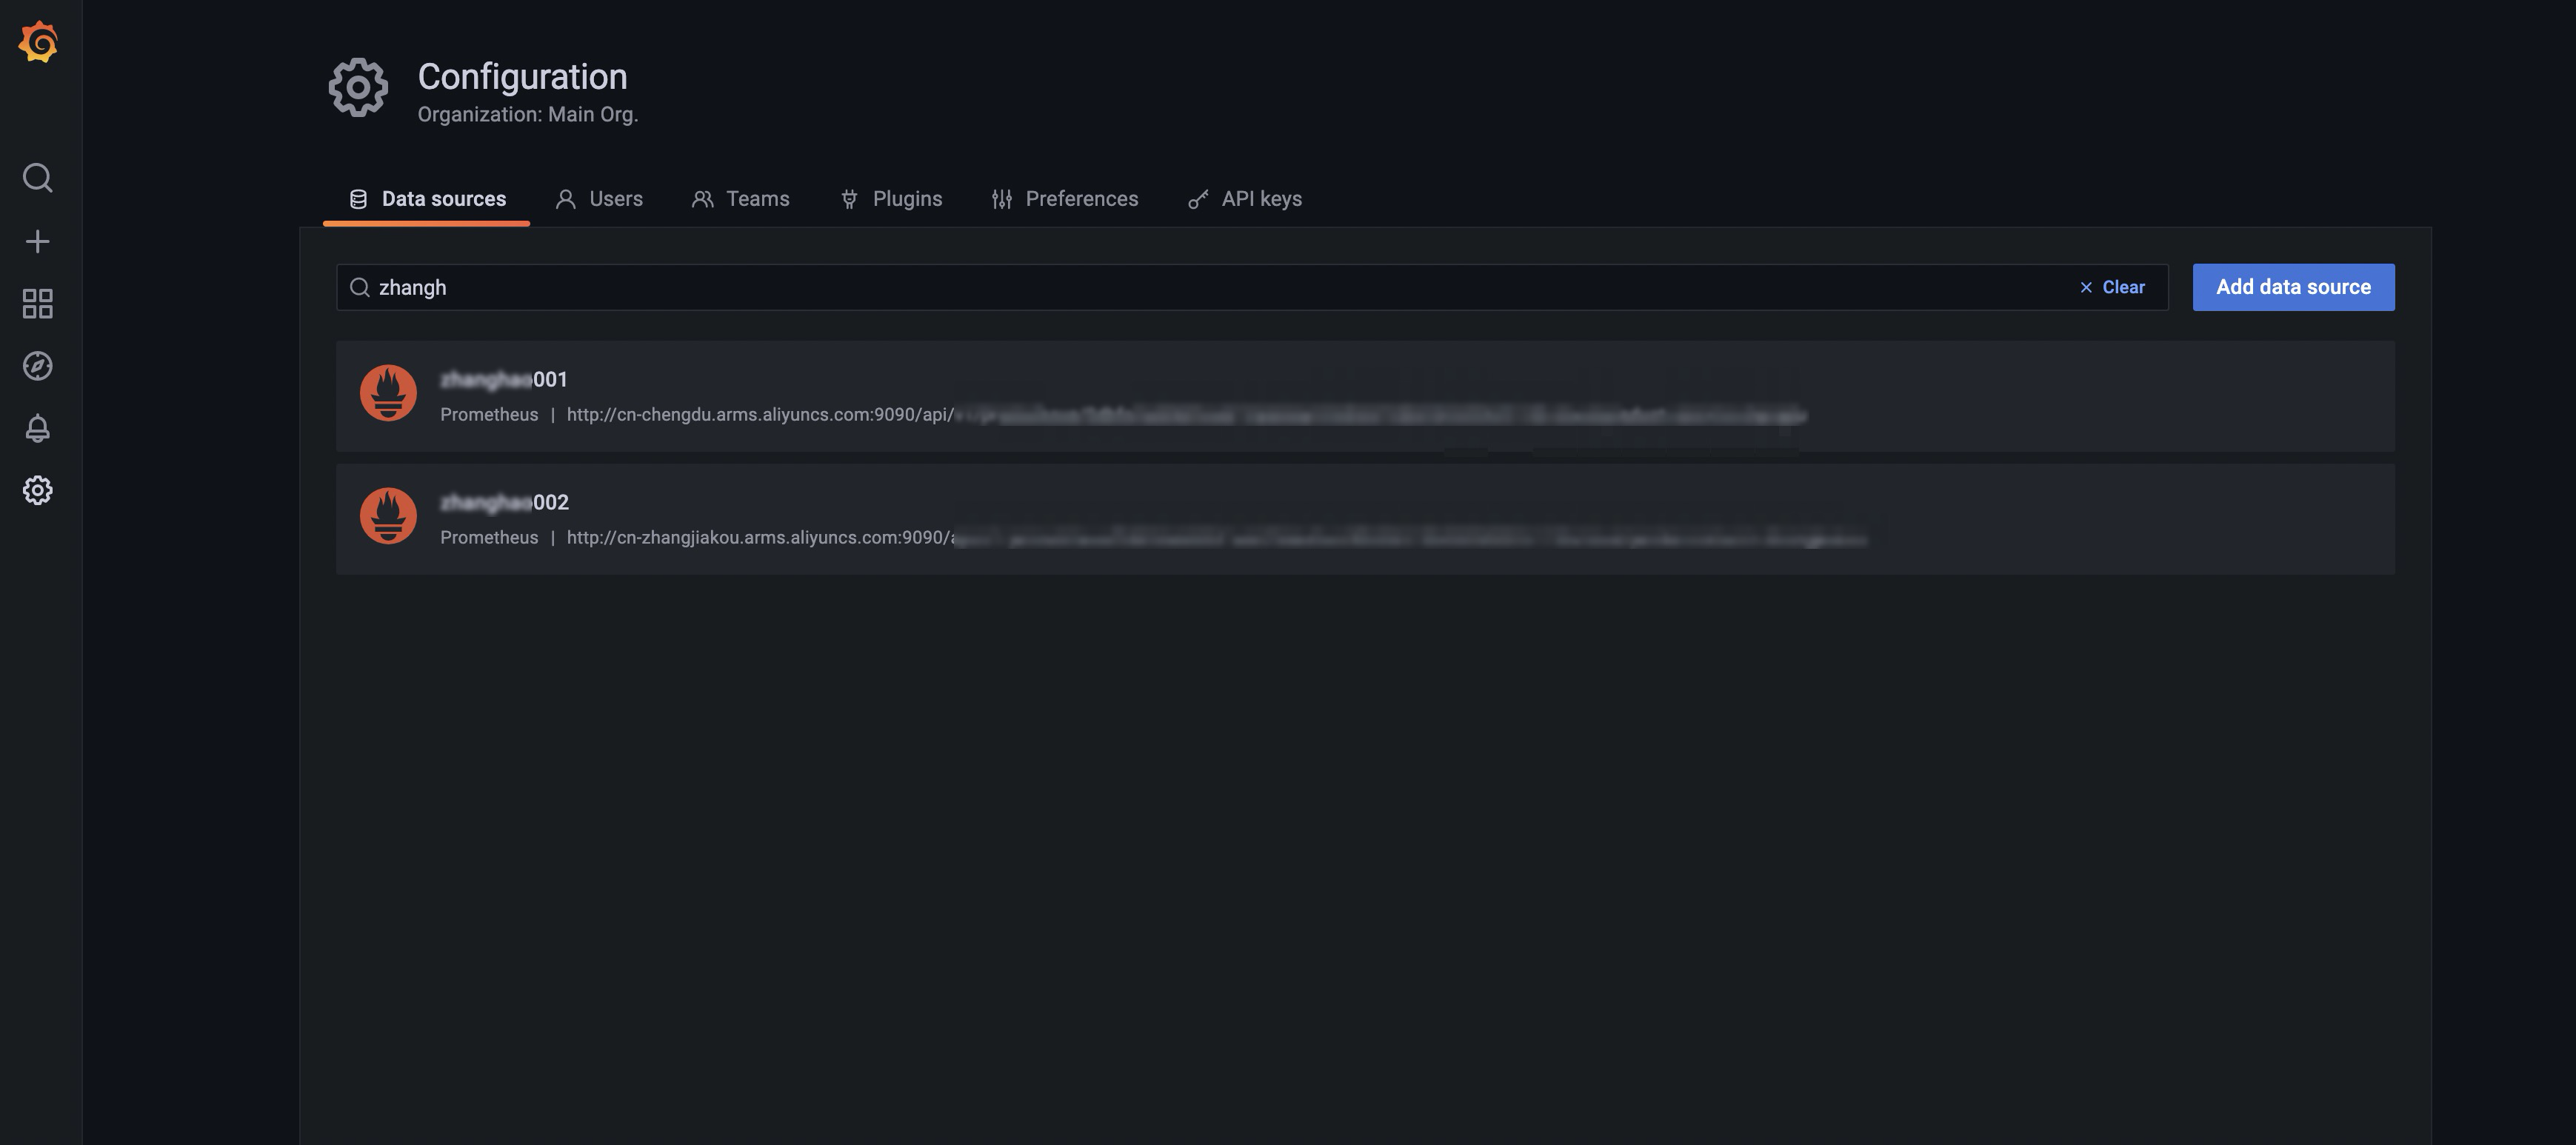Open the Explore compass icon
Image resolution: width=2576 pixels, height=1145 pixels.
(38, 366)
